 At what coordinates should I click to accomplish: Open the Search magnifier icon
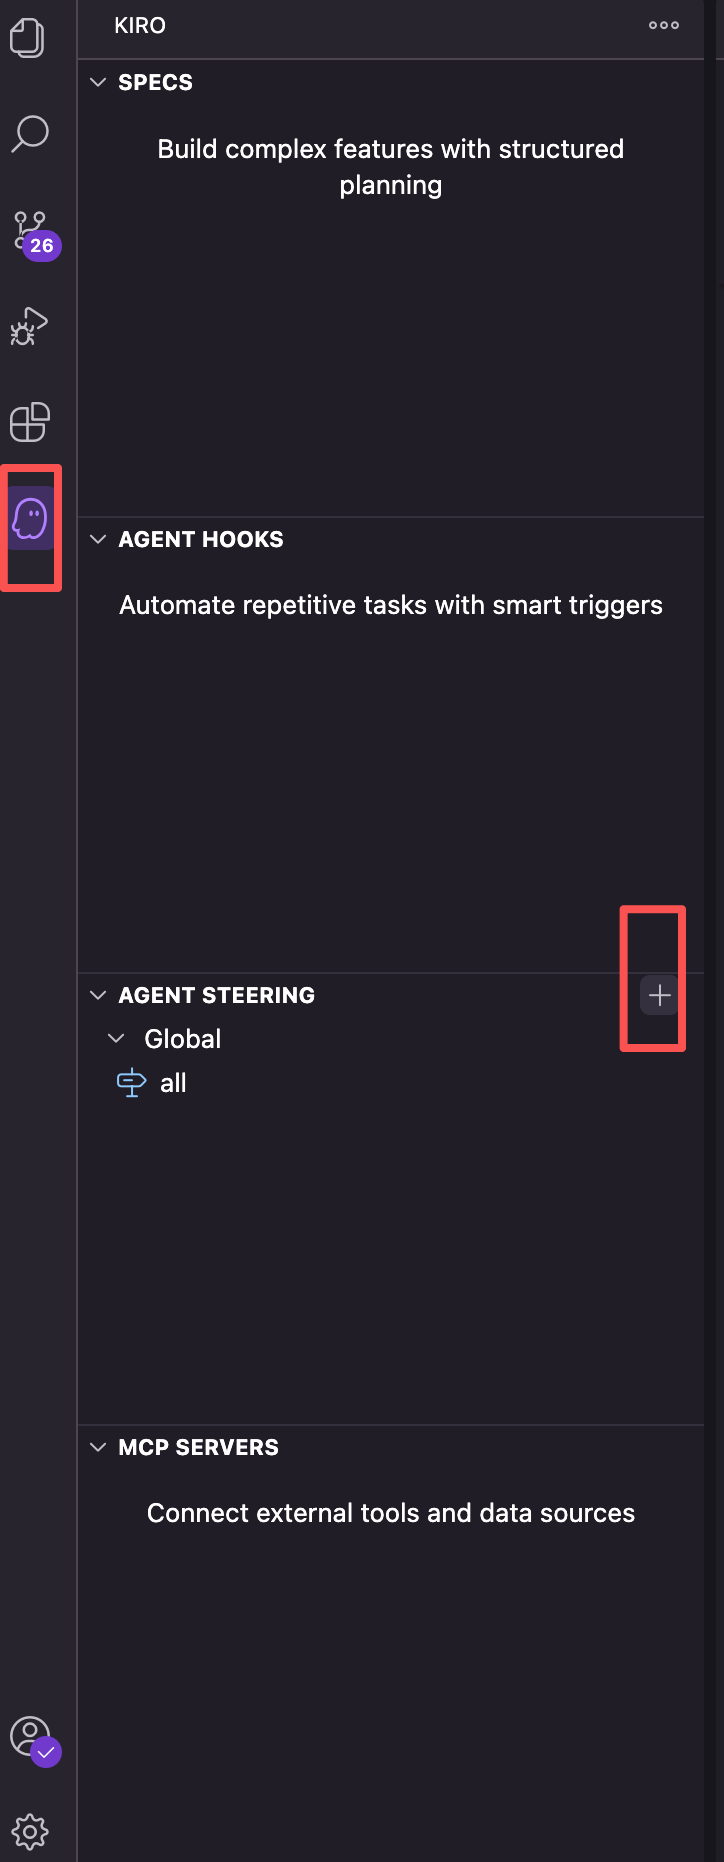(30, 134)
